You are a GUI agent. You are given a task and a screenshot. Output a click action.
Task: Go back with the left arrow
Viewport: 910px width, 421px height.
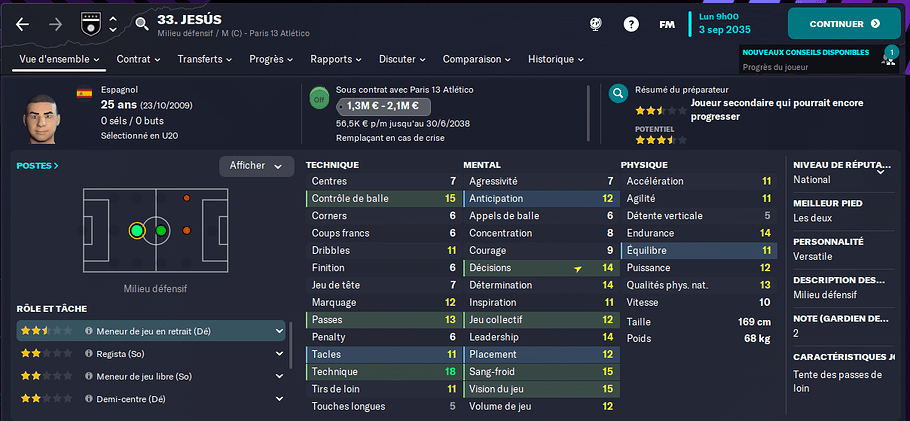pyautogui.click(x=22, y=24)
